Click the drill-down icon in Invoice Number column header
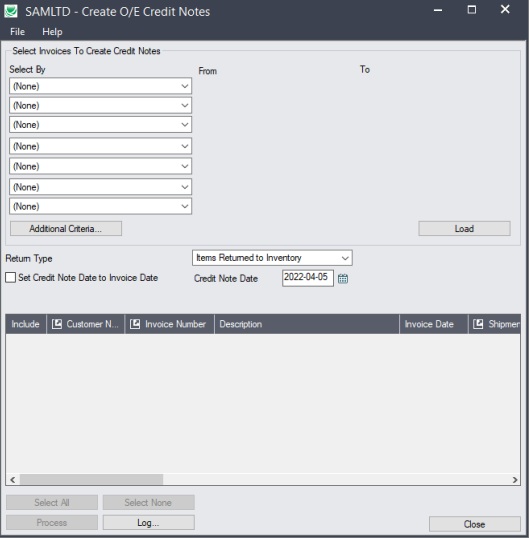 (135, 324)
